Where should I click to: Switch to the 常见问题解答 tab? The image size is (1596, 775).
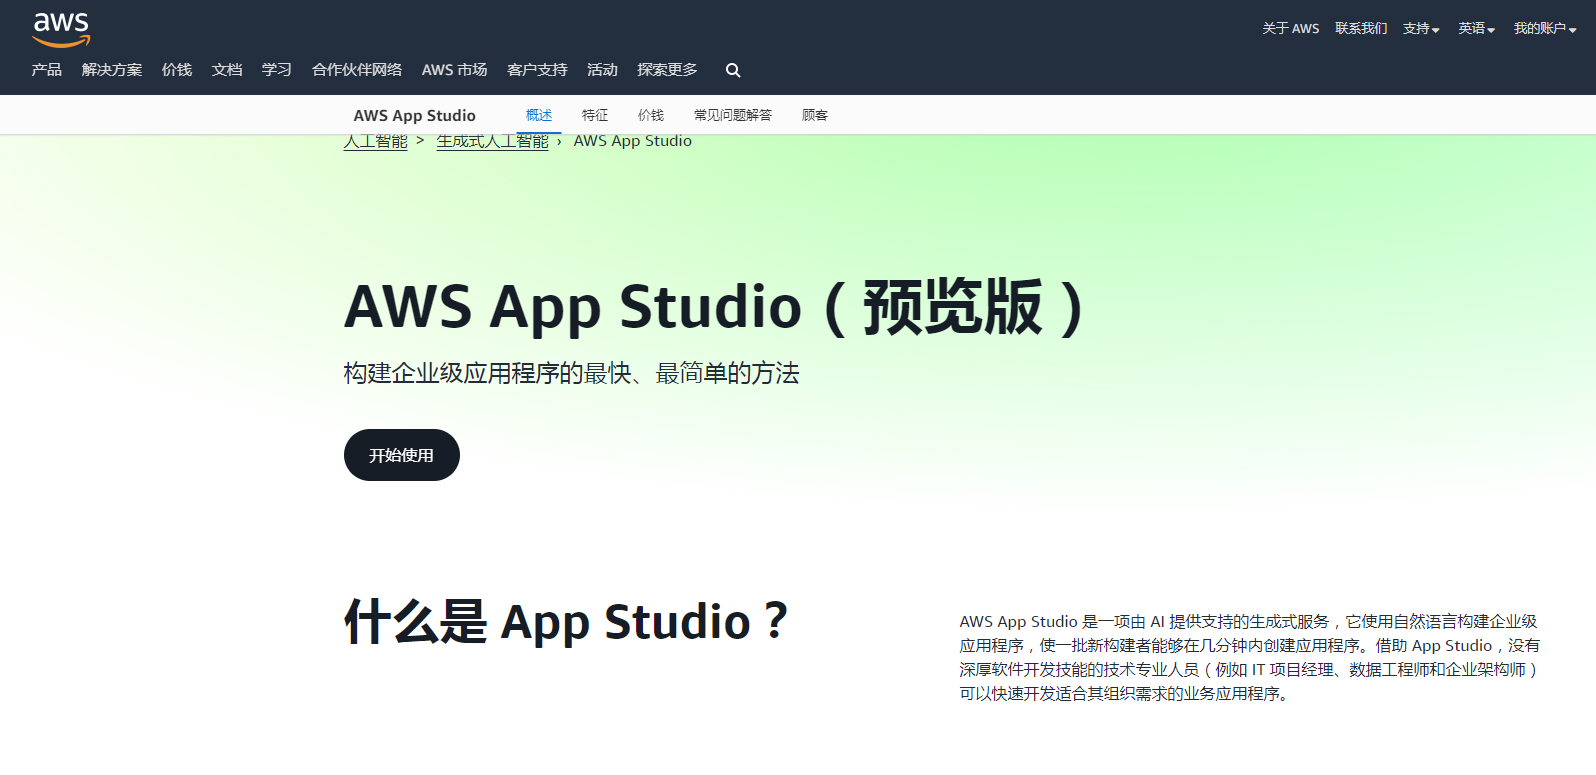733,116
